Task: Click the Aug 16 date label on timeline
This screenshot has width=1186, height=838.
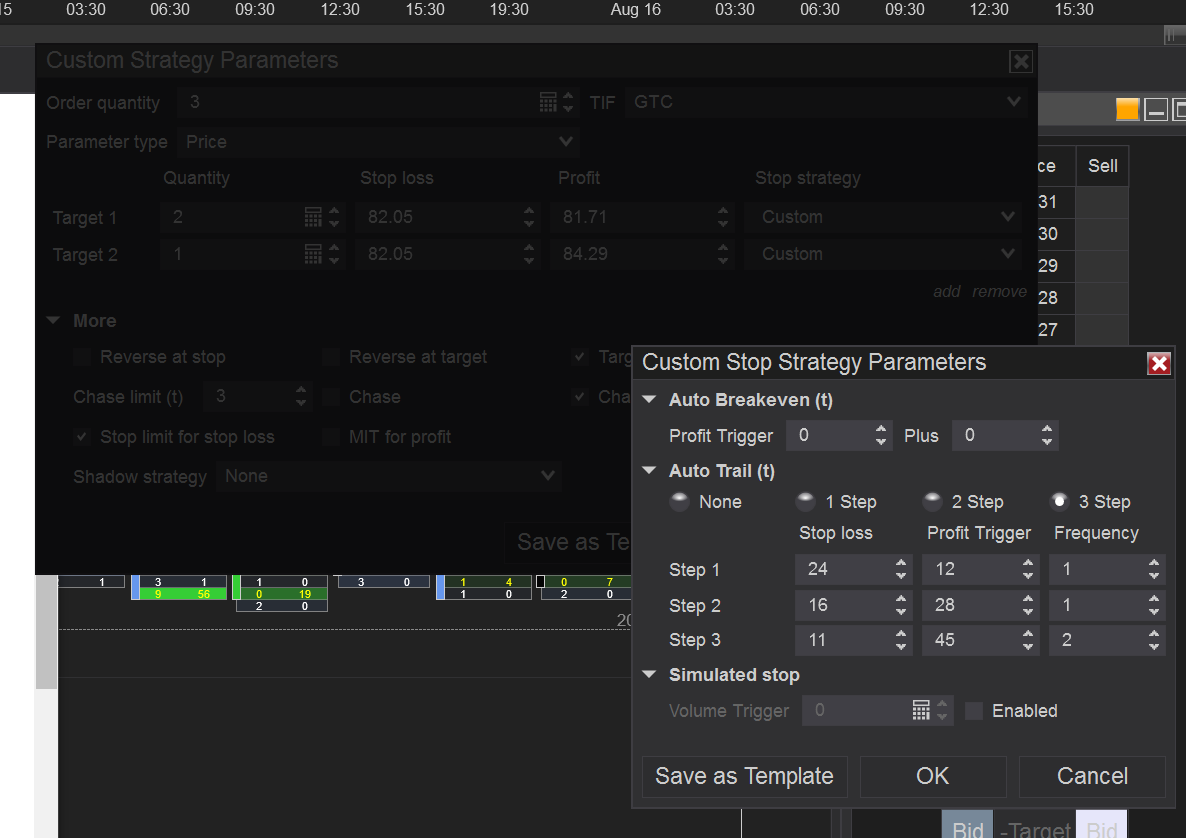Action: point(635,10)
